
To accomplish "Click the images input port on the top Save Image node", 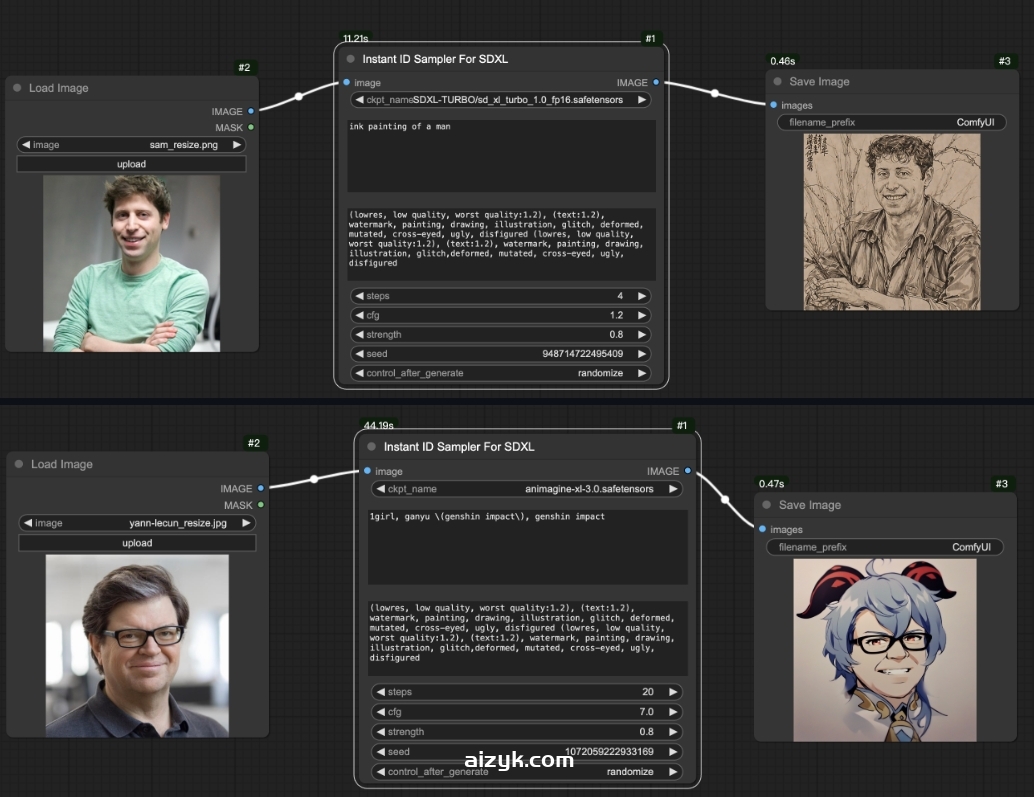I will coord(774,105).
